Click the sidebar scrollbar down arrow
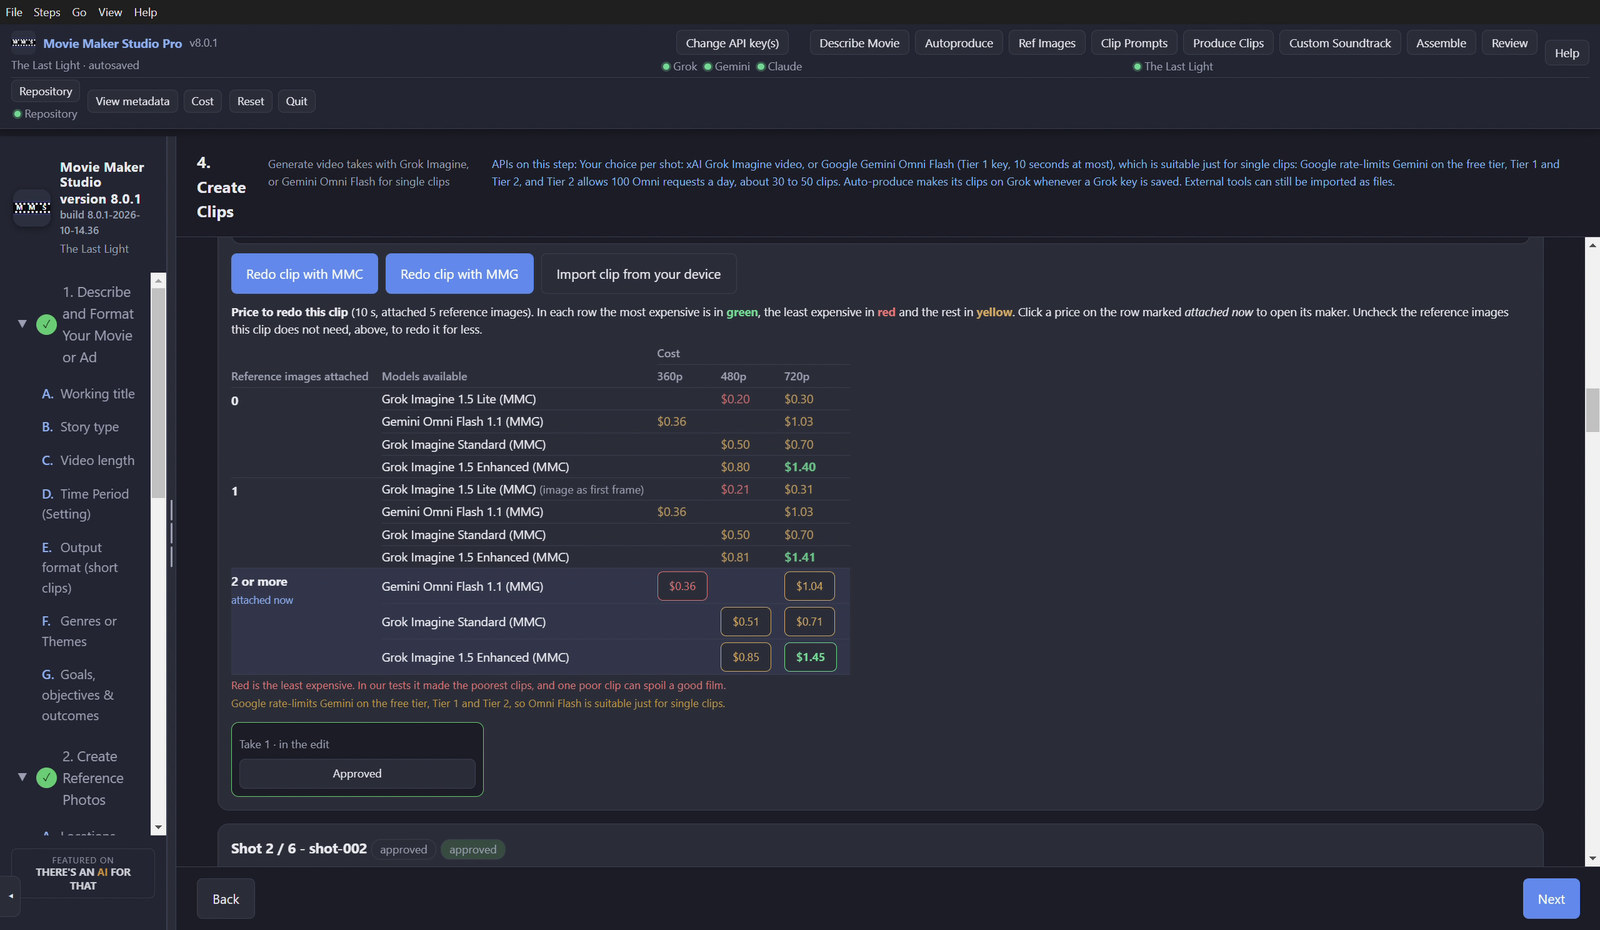 coord(158,828)
